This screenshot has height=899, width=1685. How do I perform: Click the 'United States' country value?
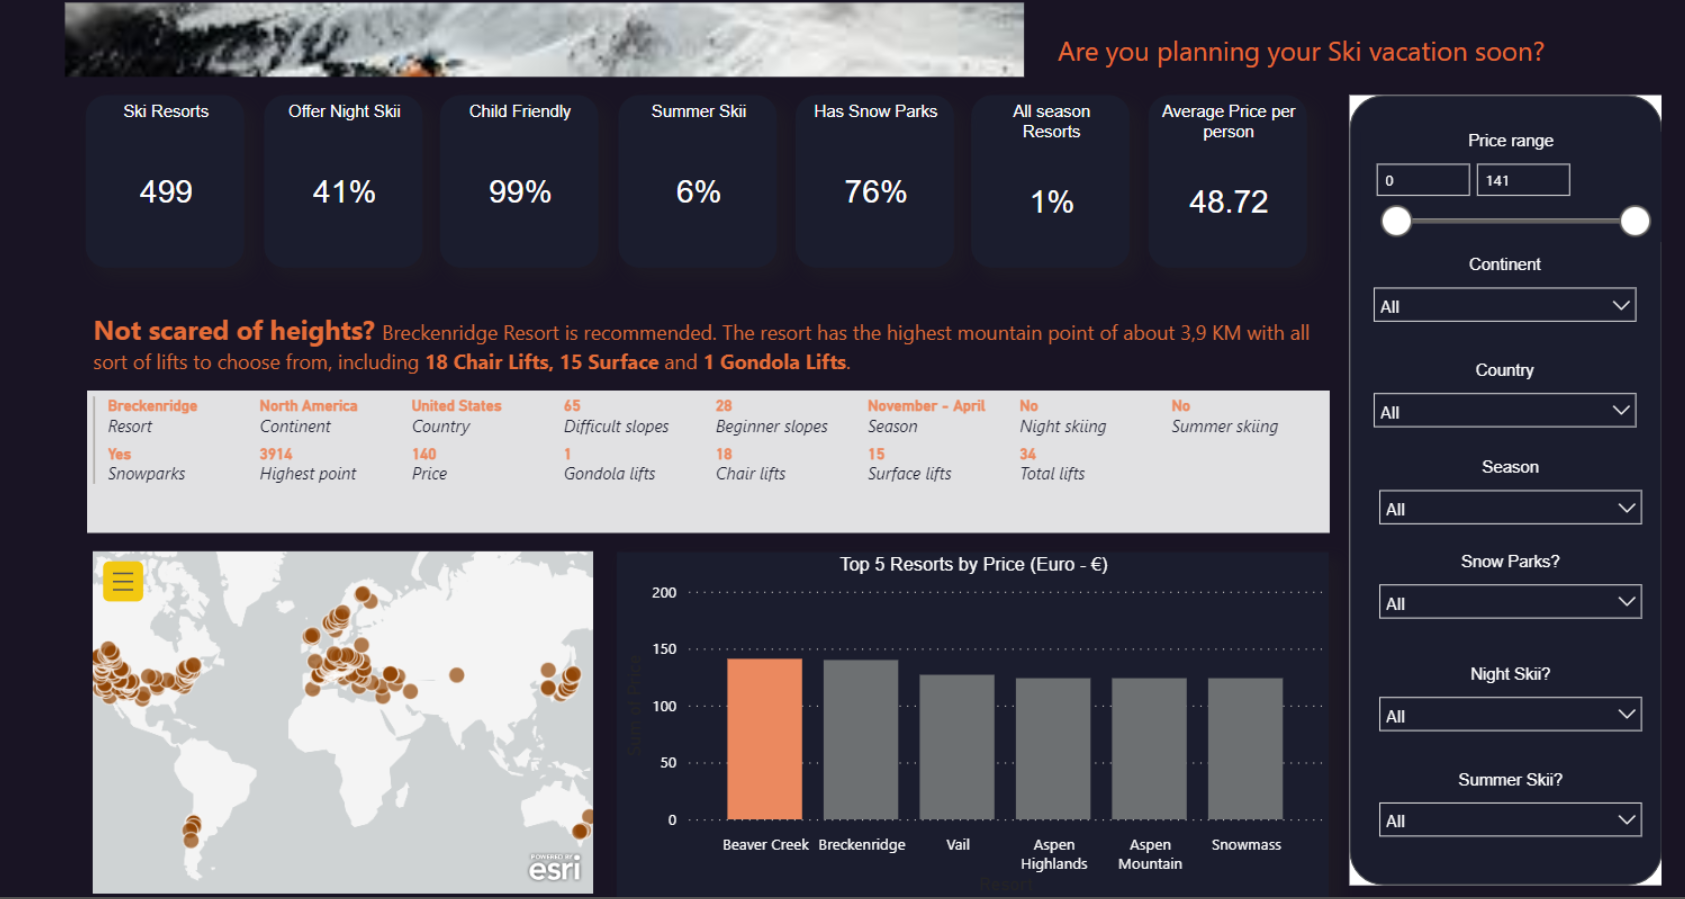tap(456, 406)
